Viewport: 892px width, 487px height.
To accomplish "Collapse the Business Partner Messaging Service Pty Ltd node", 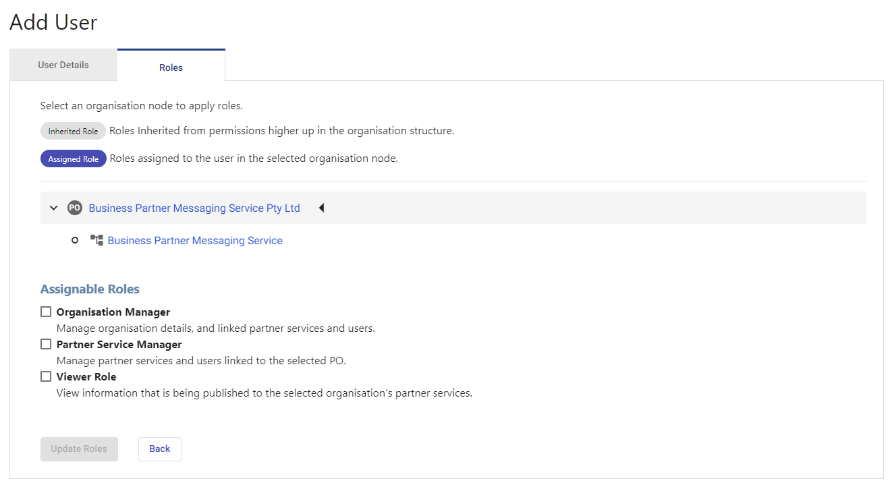I will coord(53,208).
